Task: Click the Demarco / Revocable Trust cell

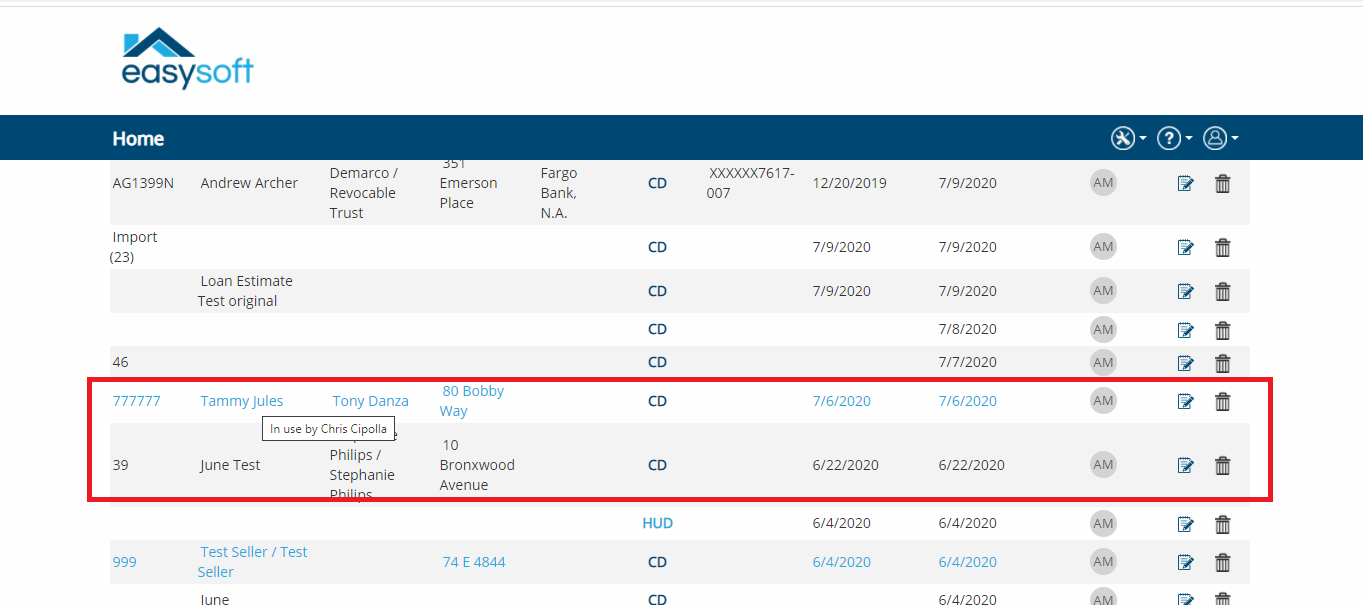Action: (364, 193)
